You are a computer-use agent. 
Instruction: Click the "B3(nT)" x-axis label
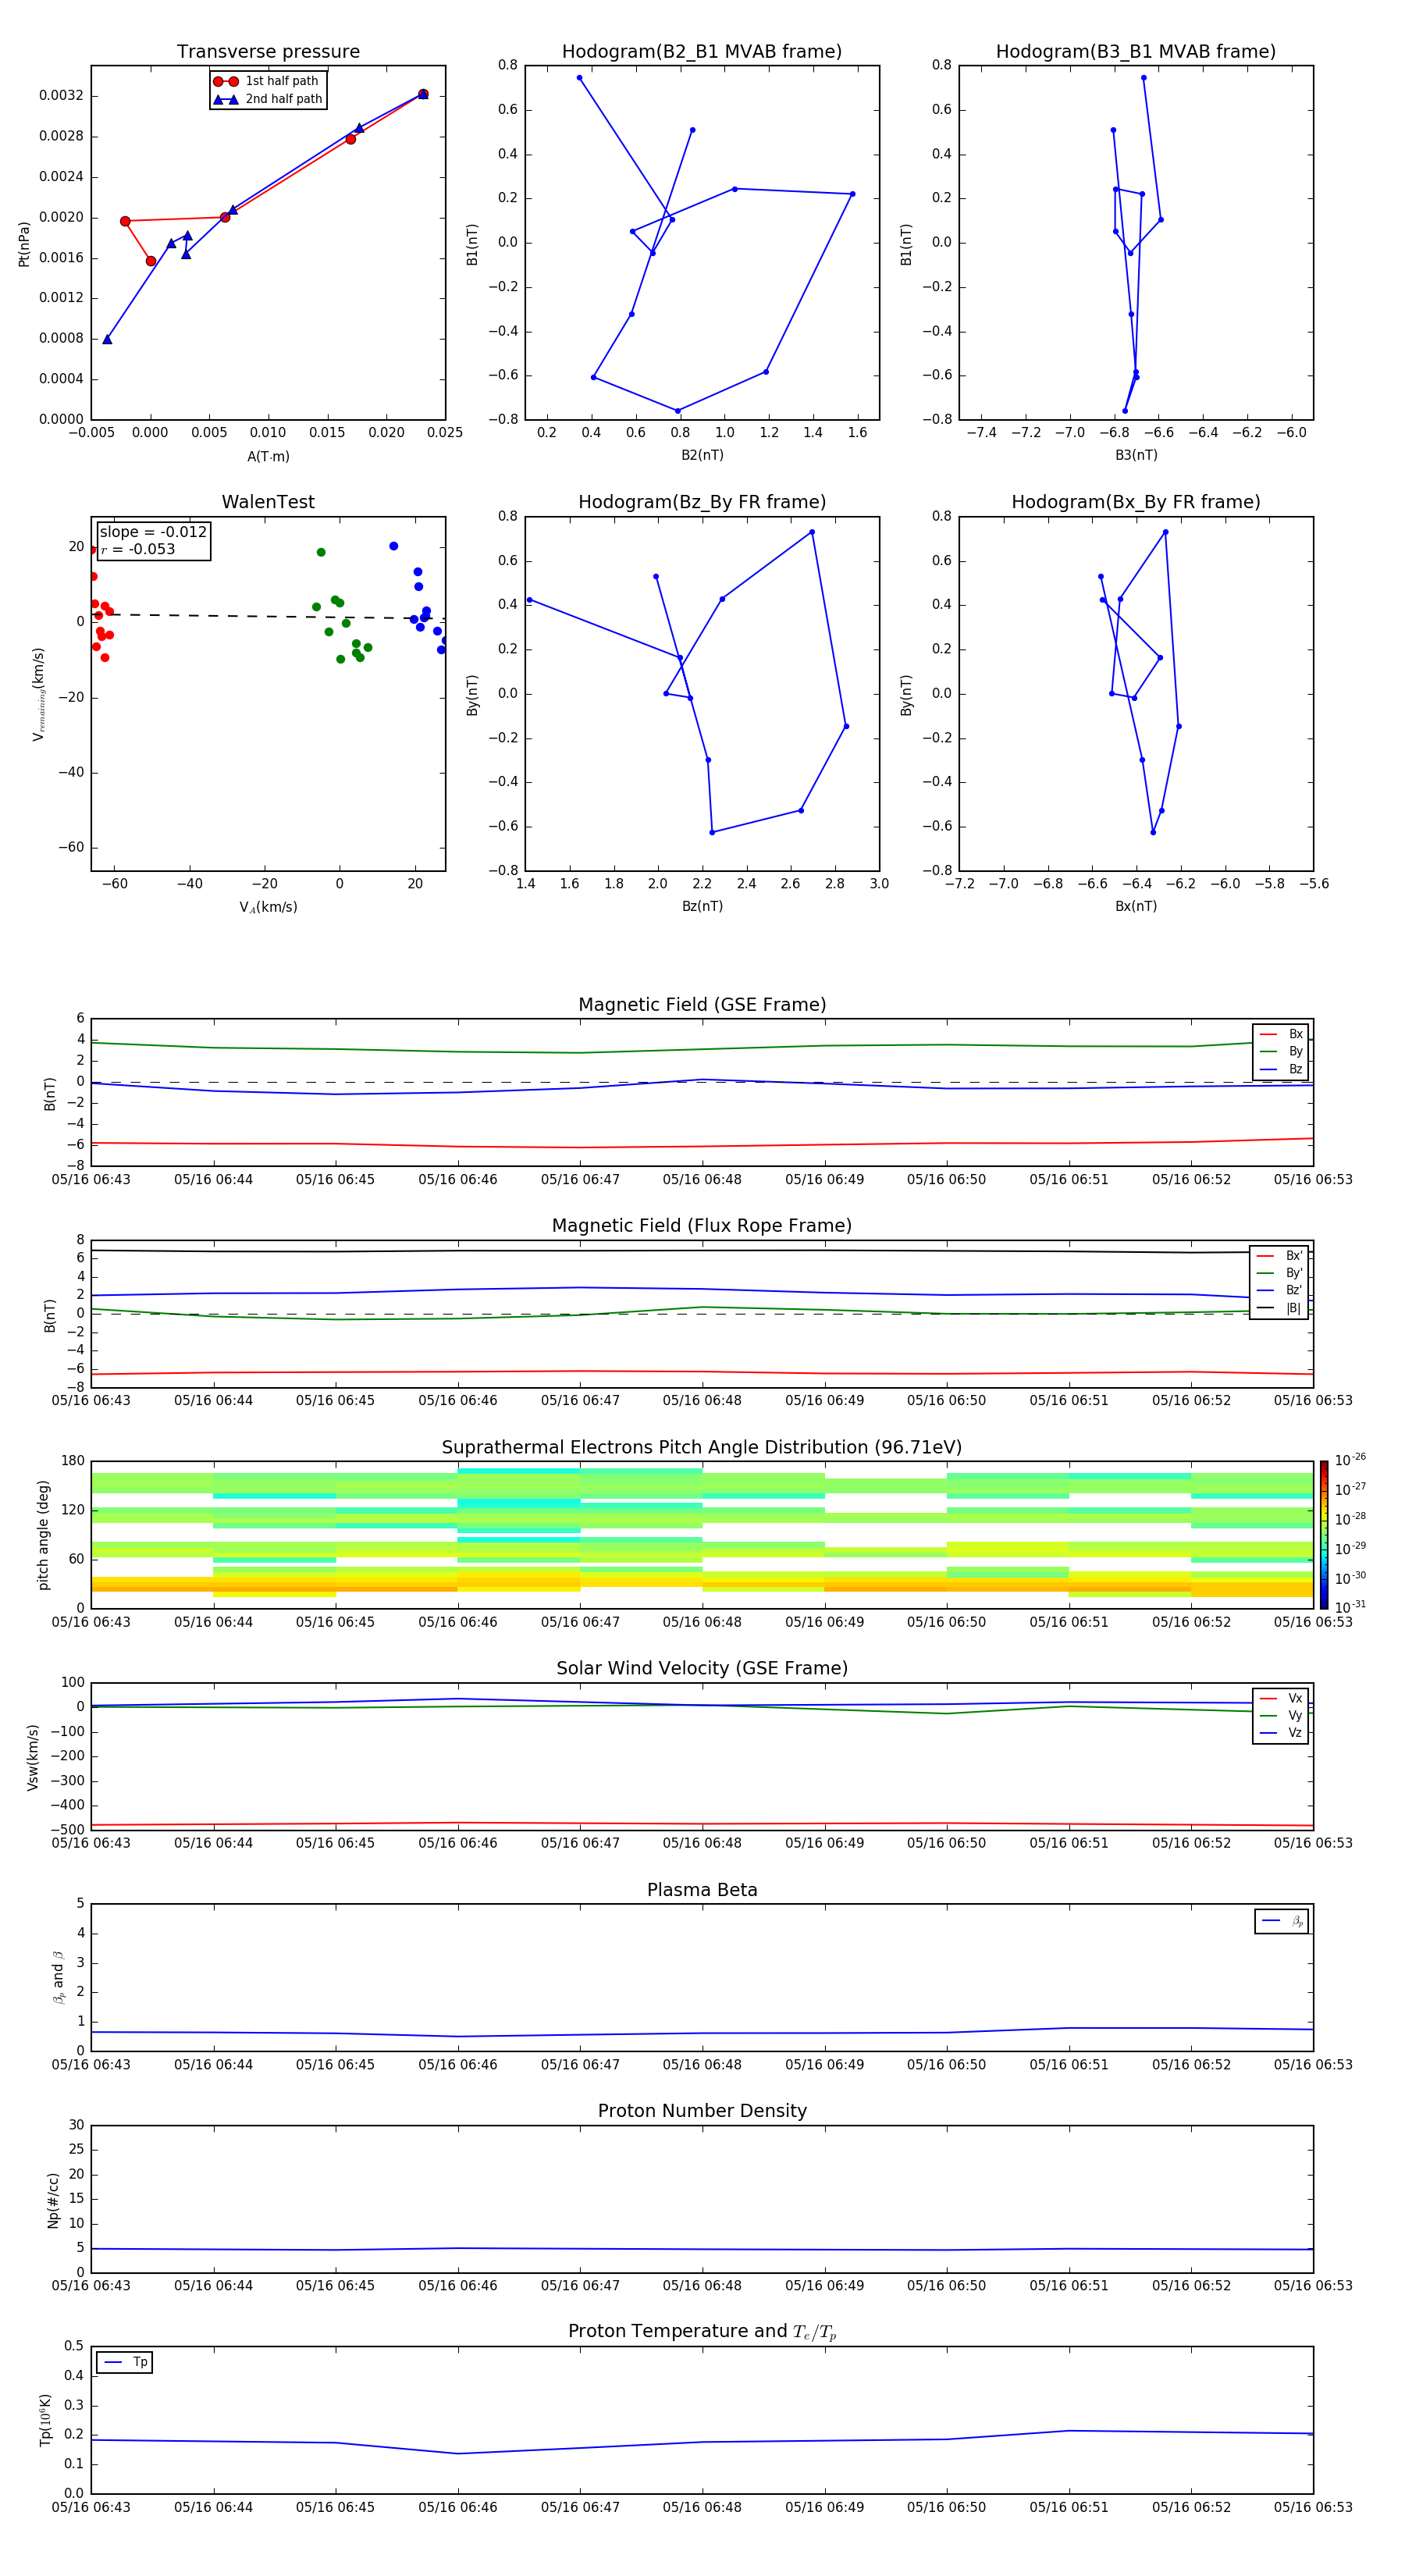[1136, 455]
